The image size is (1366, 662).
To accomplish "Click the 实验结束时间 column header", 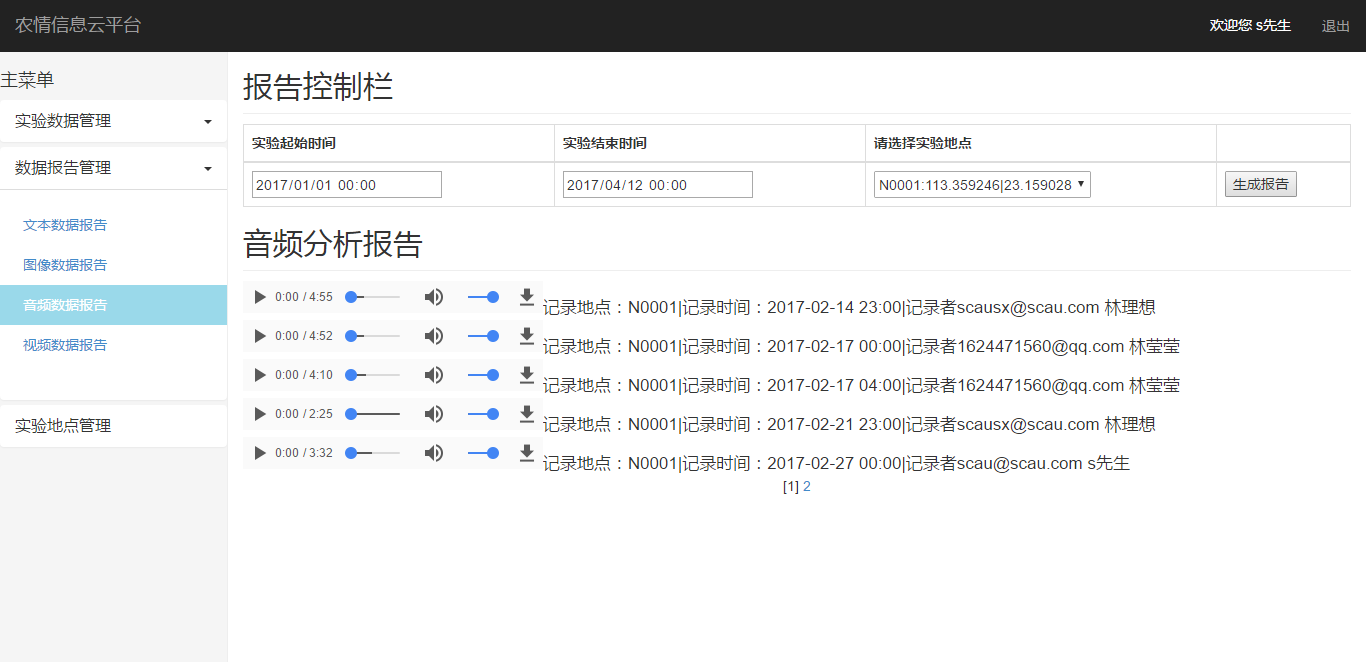I will (605, 143).
